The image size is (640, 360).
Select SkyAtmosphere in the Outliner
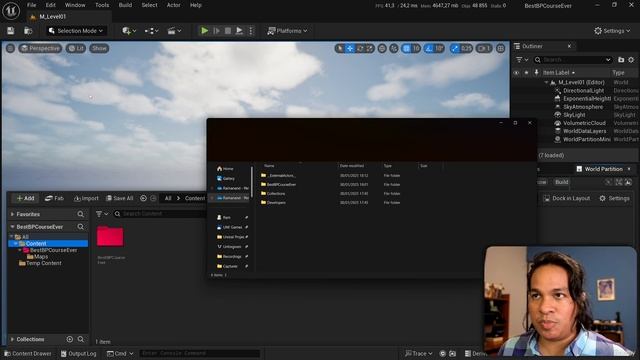(x=583, y=107)
